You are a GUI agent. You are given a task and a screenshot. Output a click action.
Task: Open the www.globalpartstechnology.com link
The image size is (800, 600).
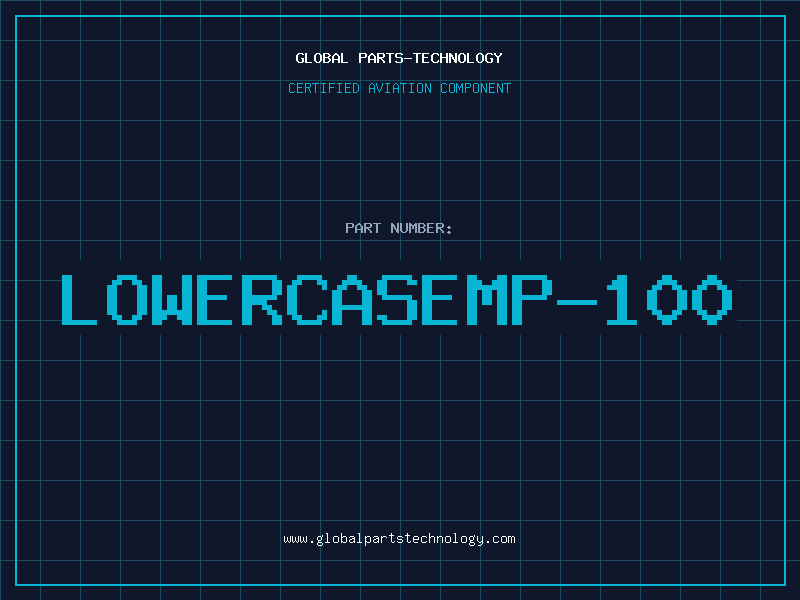(x=399, y=539)
